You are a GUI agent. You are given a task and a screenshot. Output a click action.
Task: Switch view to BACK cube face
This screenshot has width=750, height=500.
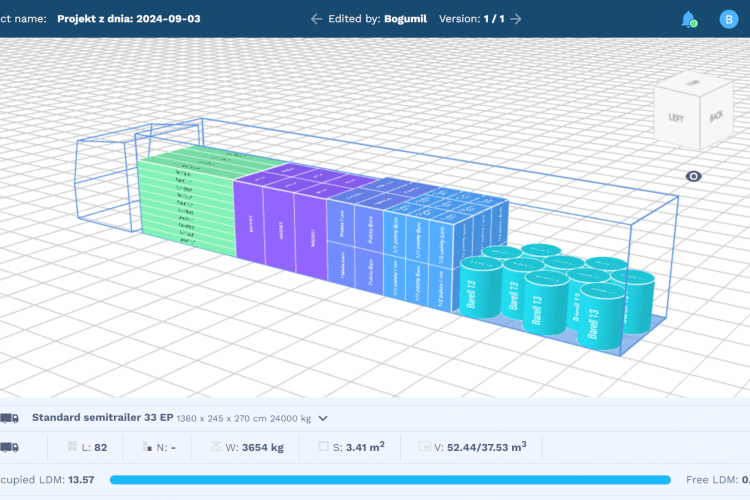(715, 116)
